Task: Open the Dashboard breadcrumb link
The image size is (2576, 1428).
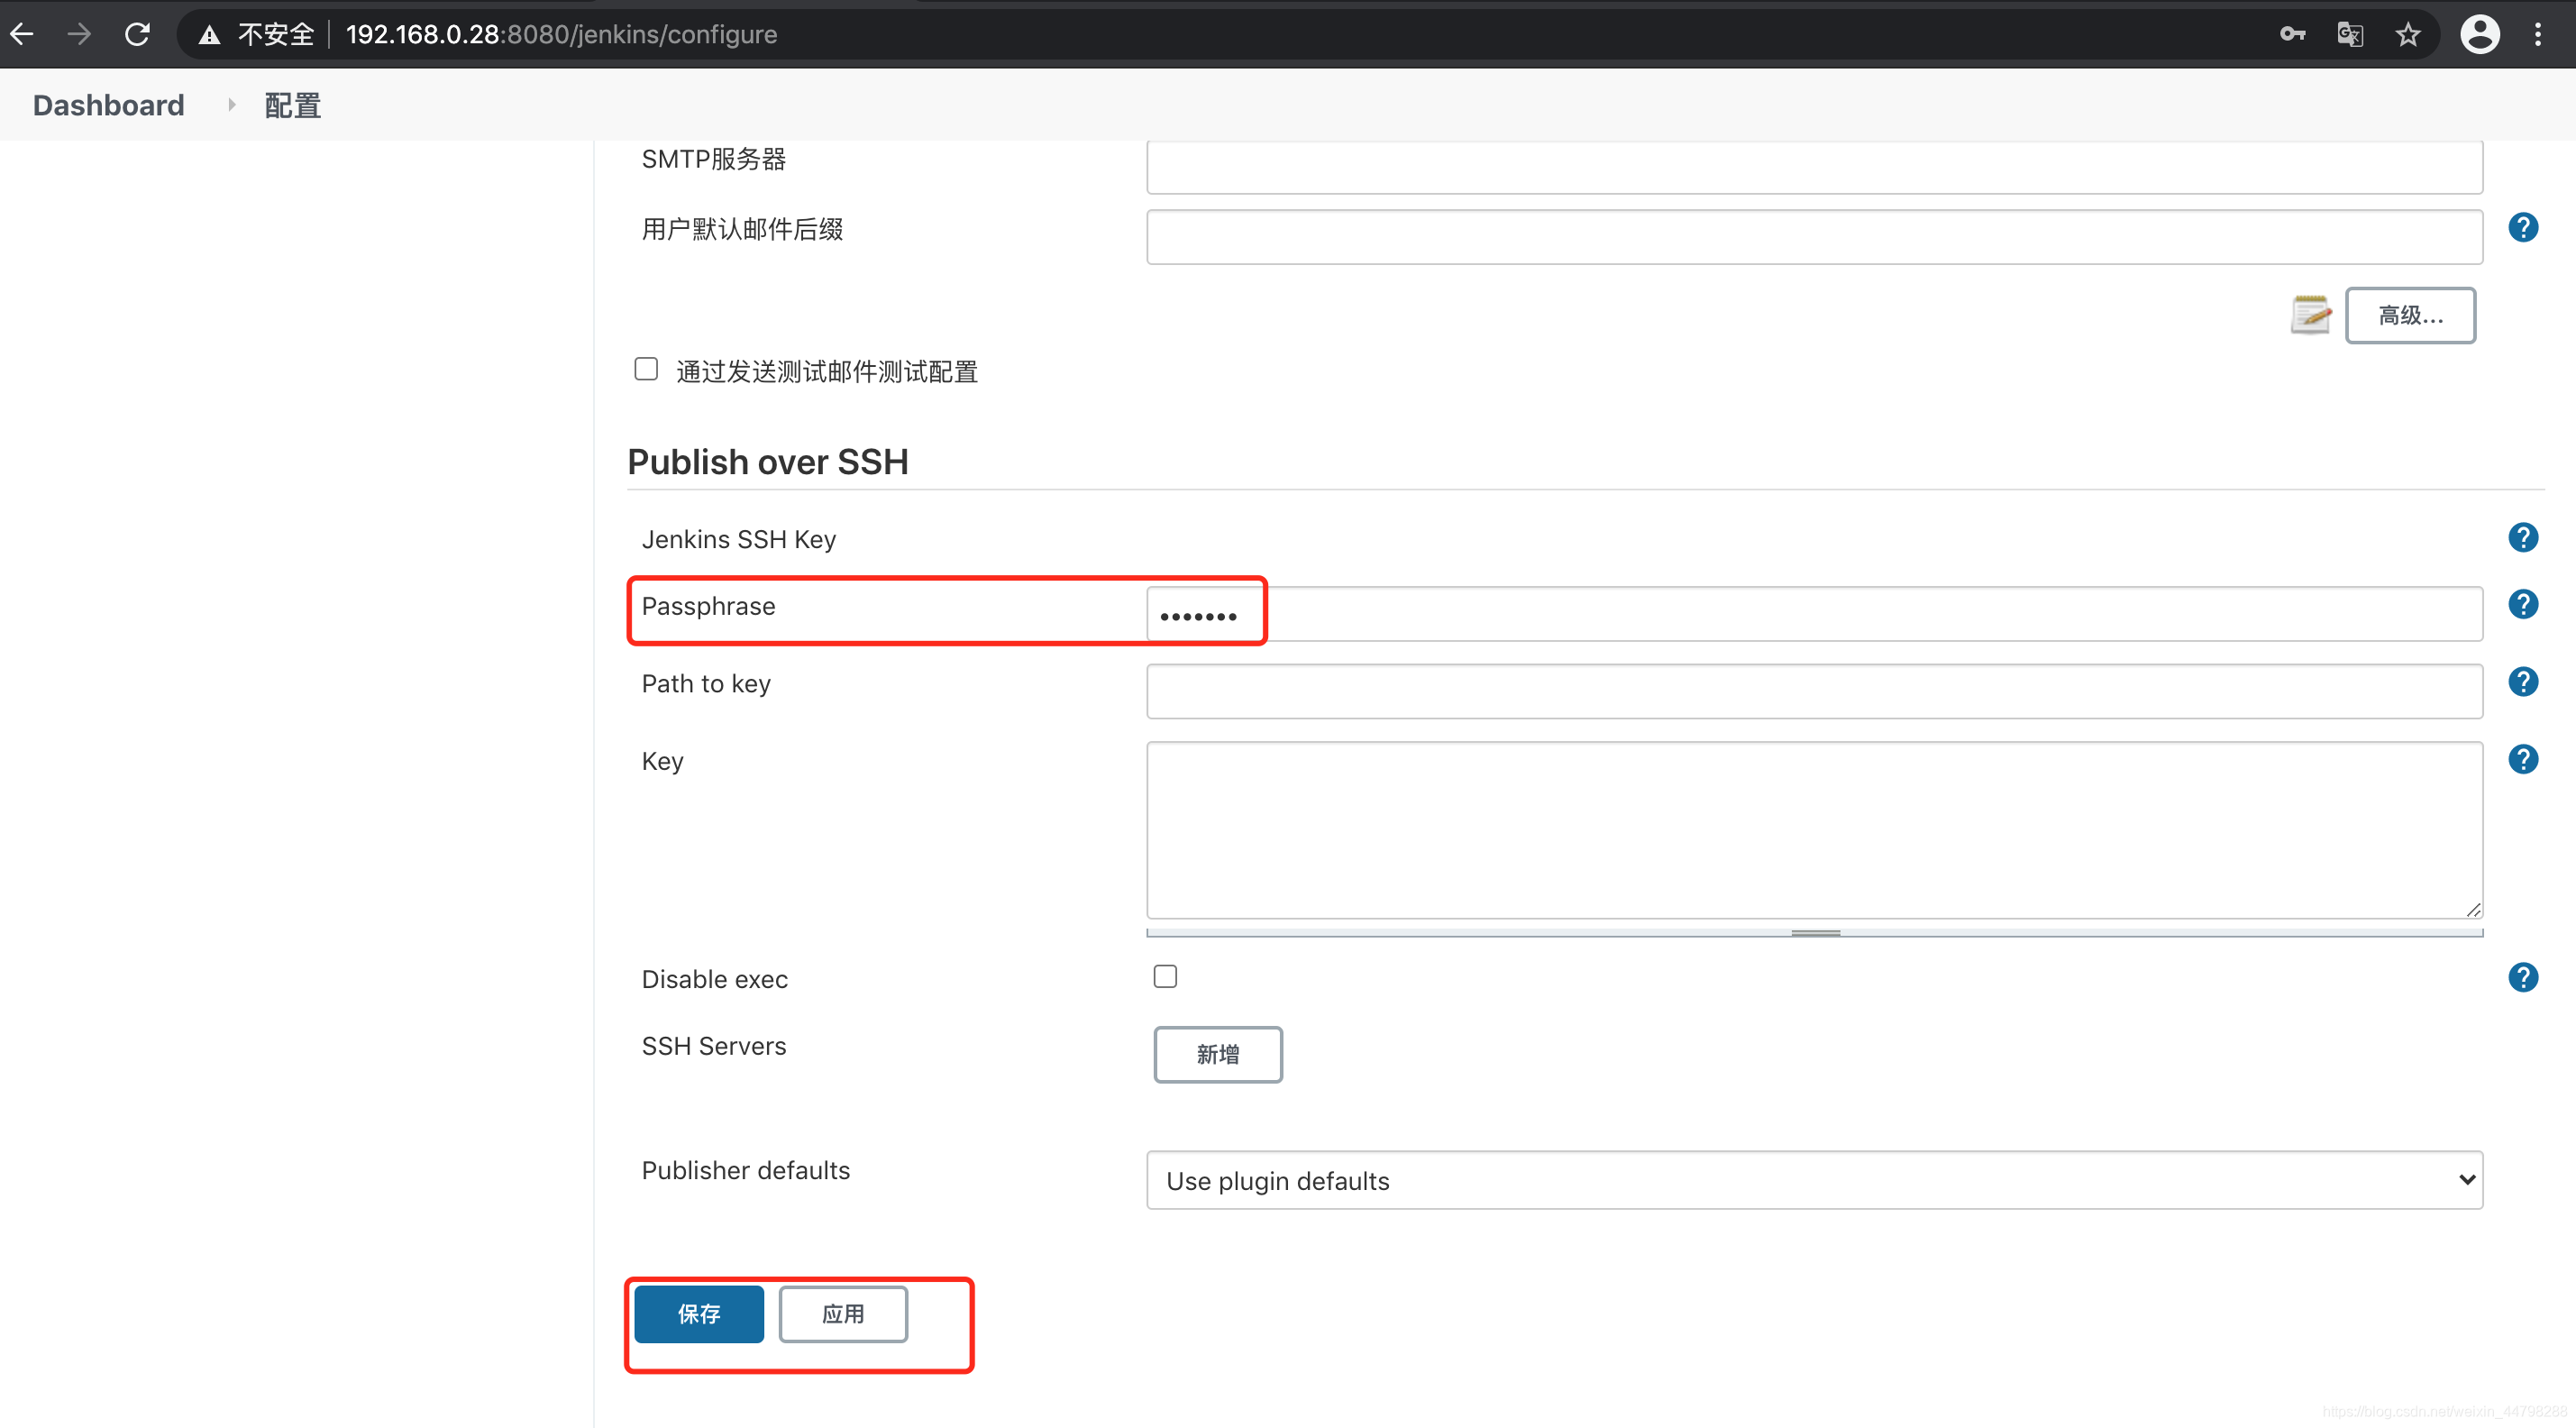Action: point(108,105)
